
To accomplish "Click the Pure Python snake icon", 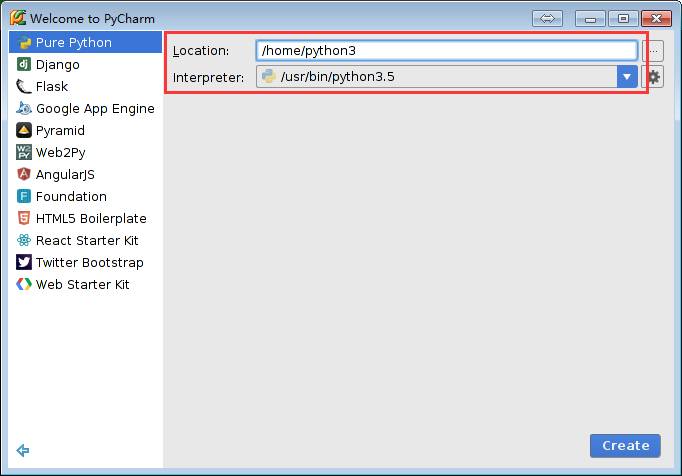I will tap(24, 43).
